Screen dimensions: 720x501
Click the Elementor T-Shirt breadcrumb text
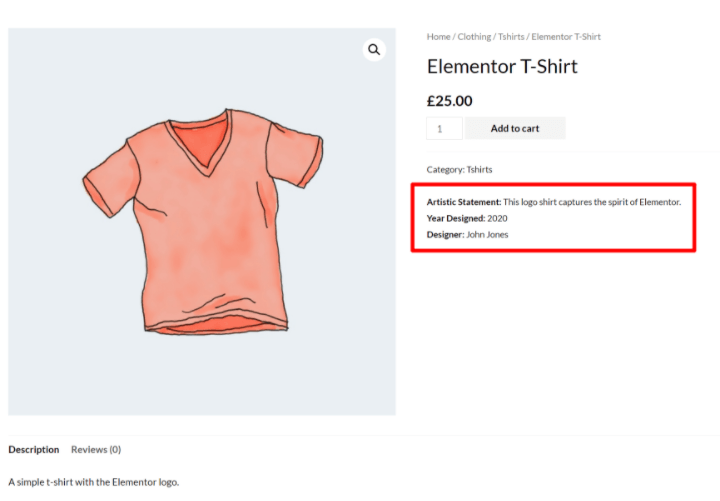coord(566,37)
